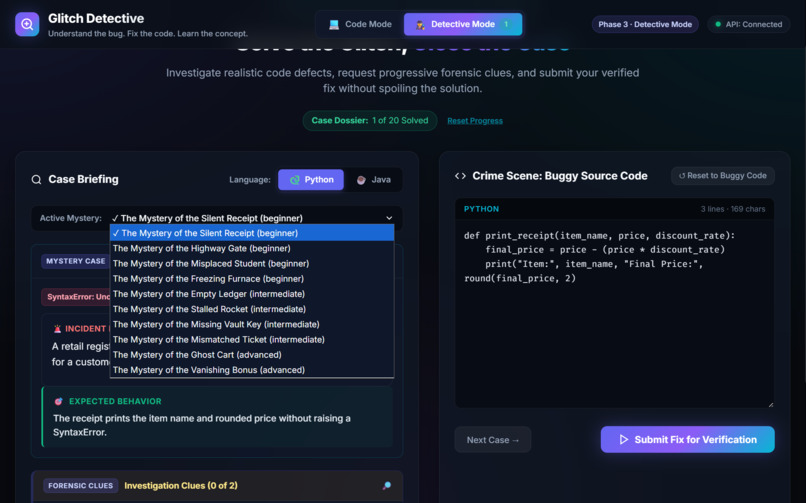Screen dimensions: 806x503
Task: Select Java language option
Action: point(374,180)
